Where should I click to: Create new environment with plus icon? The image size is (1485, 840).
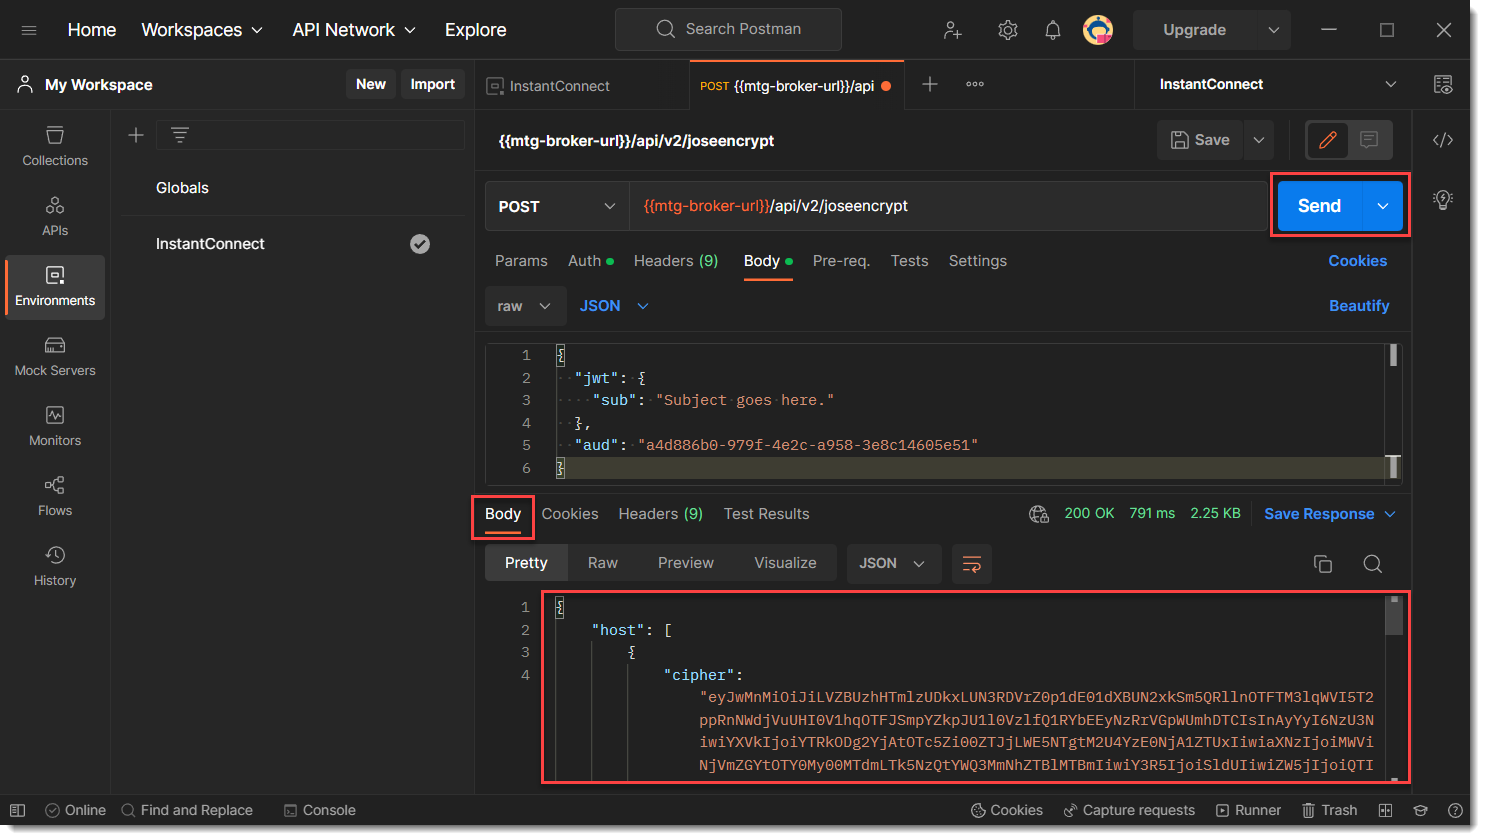pos(136,135)
